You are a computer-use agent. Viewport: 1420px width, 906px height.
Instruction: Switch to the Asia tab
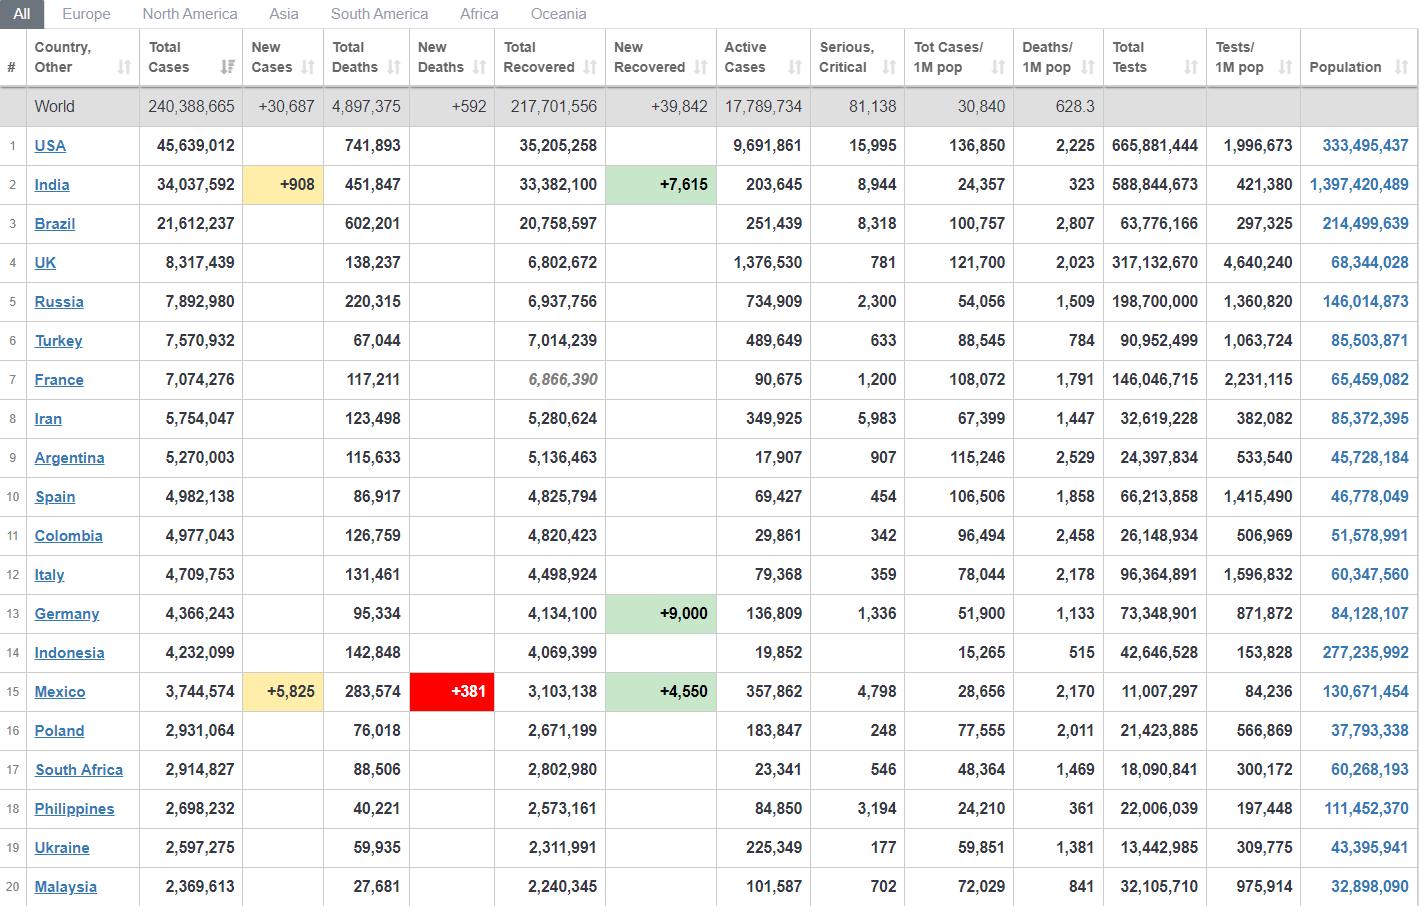tap(284, 14)
